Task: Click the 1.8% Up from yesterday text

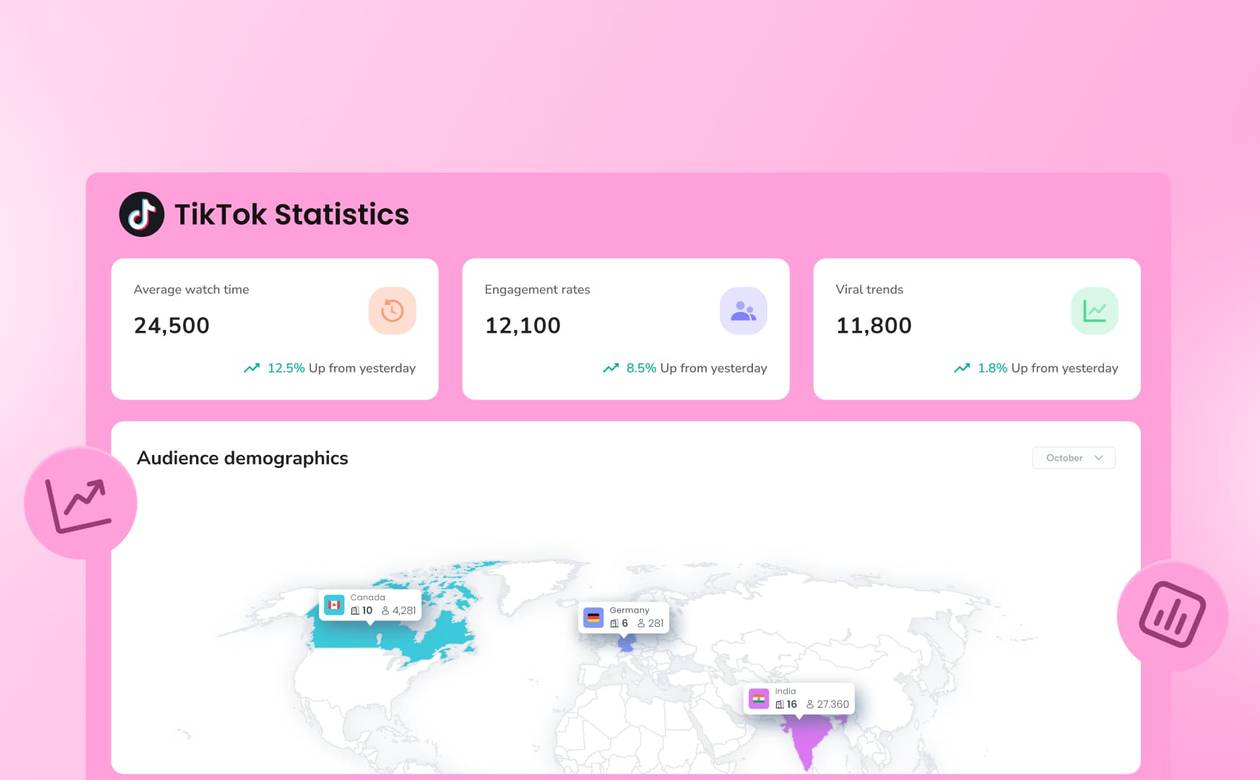Action: (x=1048, y=368)
